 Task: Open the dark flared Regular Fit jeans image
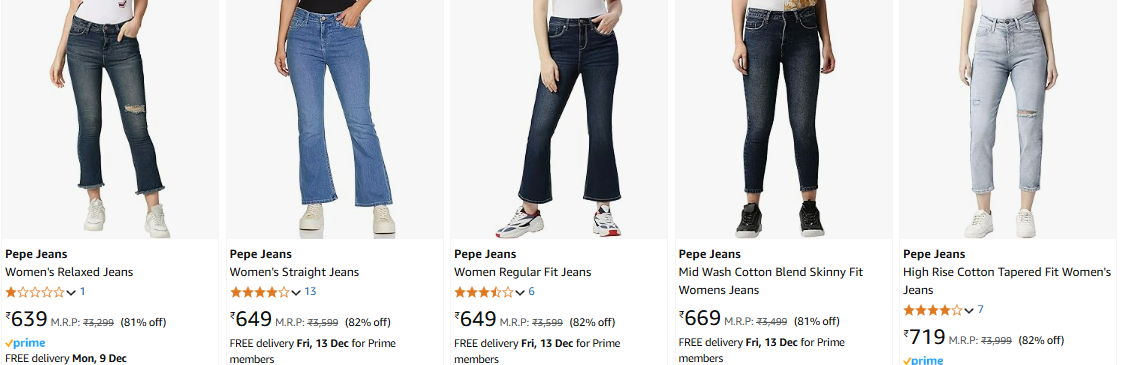[559, 119]
